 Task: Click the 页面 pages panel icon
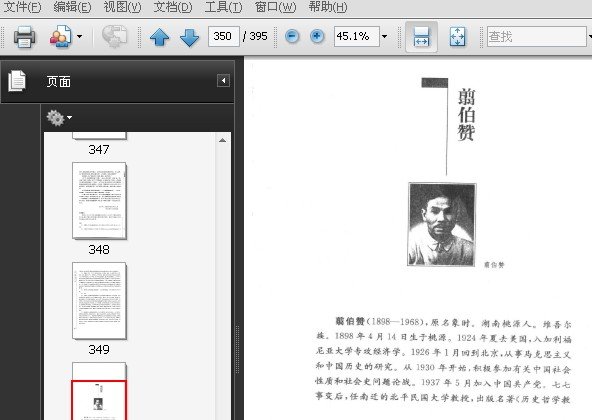tap(17, 80)
